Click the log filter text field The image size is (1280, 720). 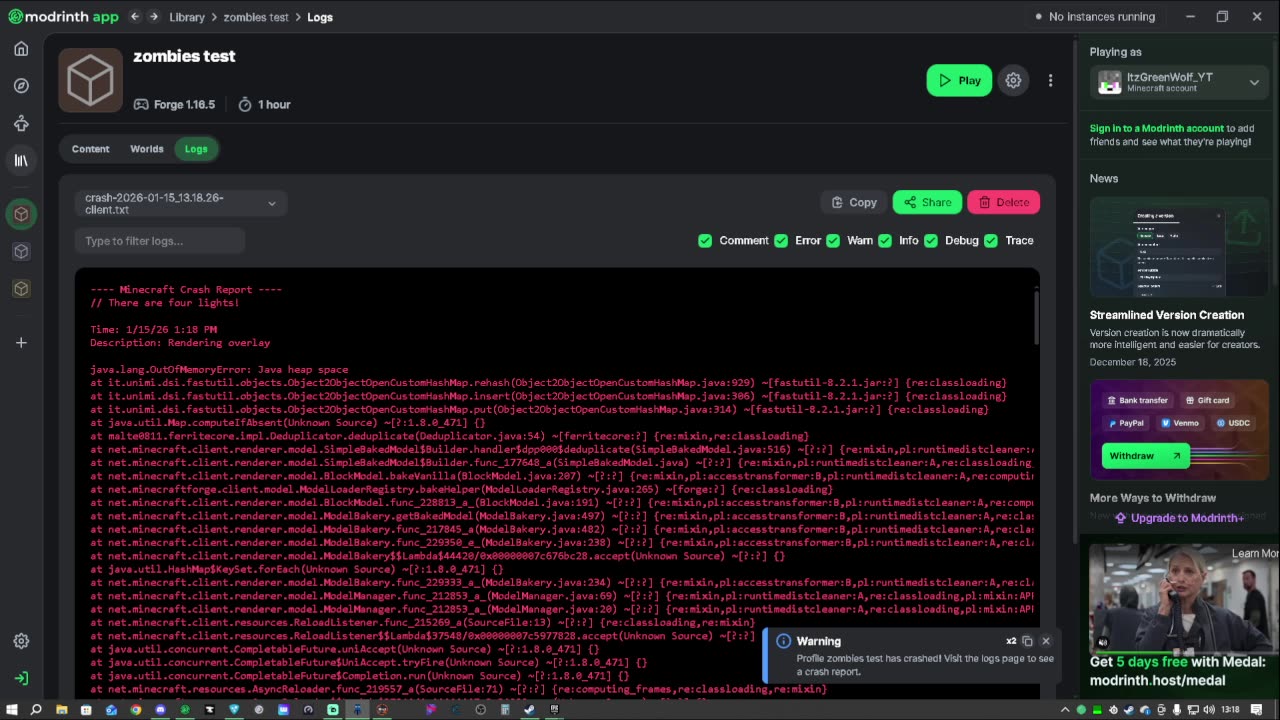[x=160, y=241]
